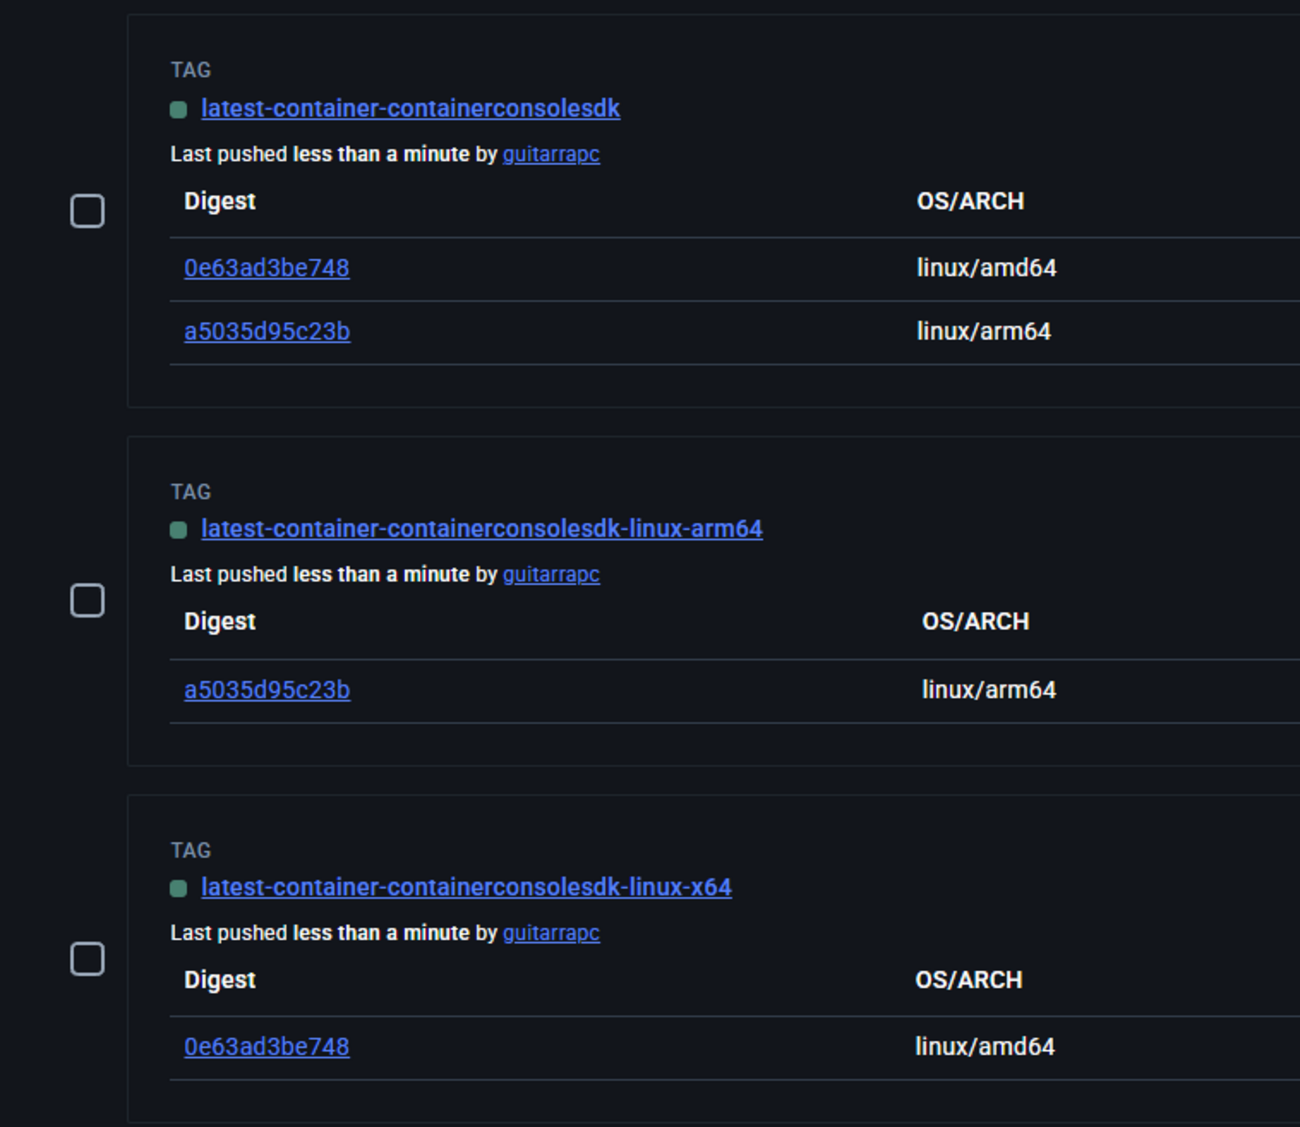Open digest 0e63ad3be748 under the linux-x64 tag
The image size is (1300, 1127).
(x=267, y=1046)
